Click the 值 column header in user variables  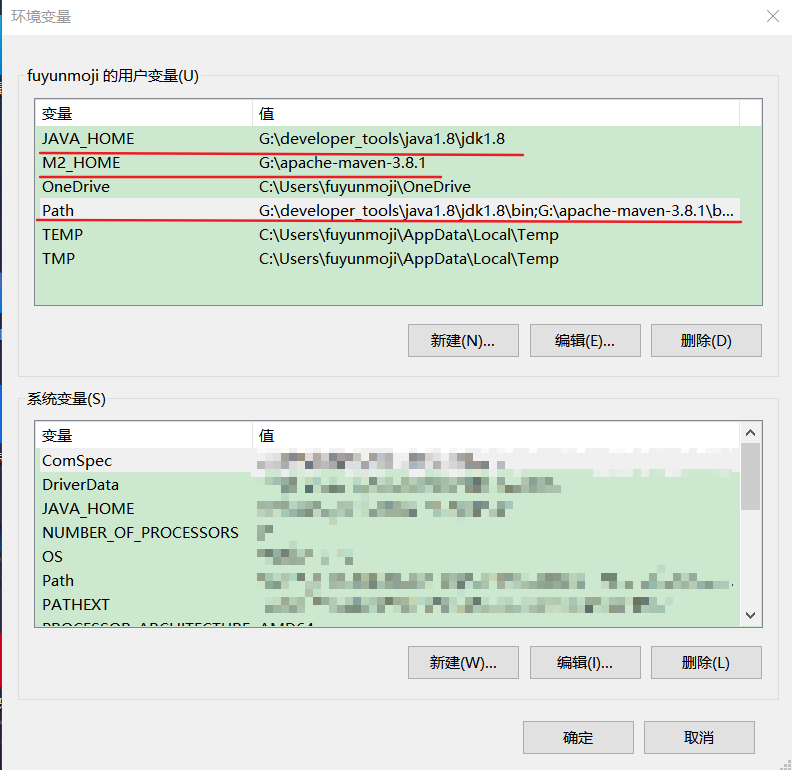(496, 113)
